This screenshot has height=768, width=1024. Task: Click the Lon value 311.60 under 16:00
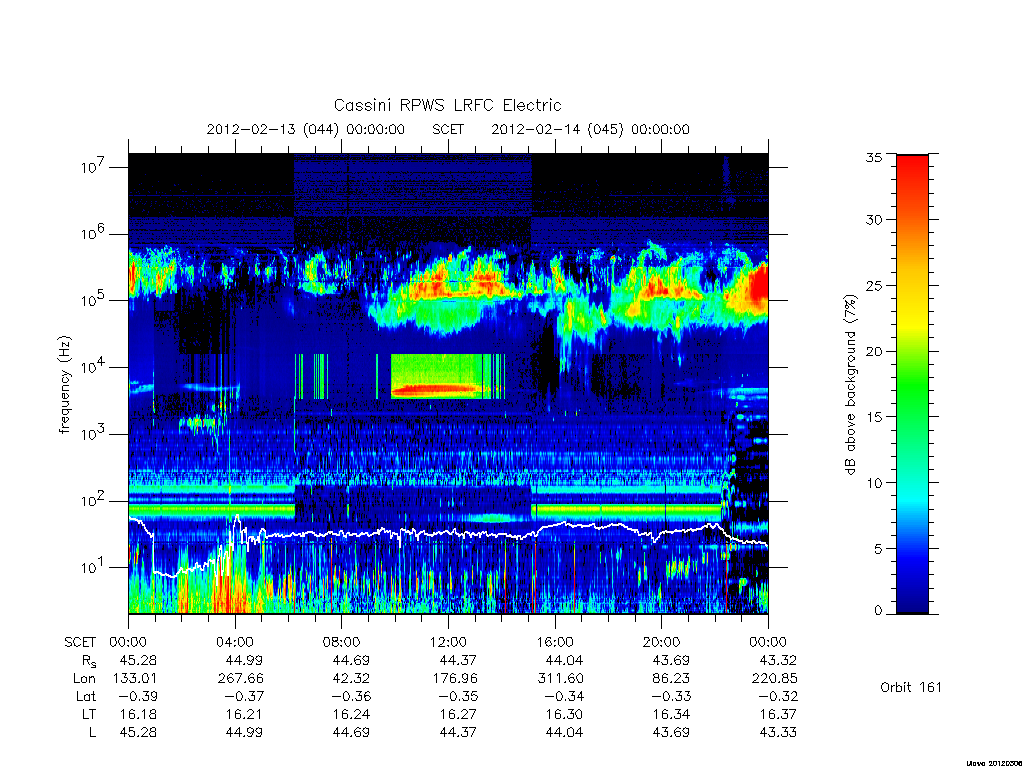pos(560,679)
